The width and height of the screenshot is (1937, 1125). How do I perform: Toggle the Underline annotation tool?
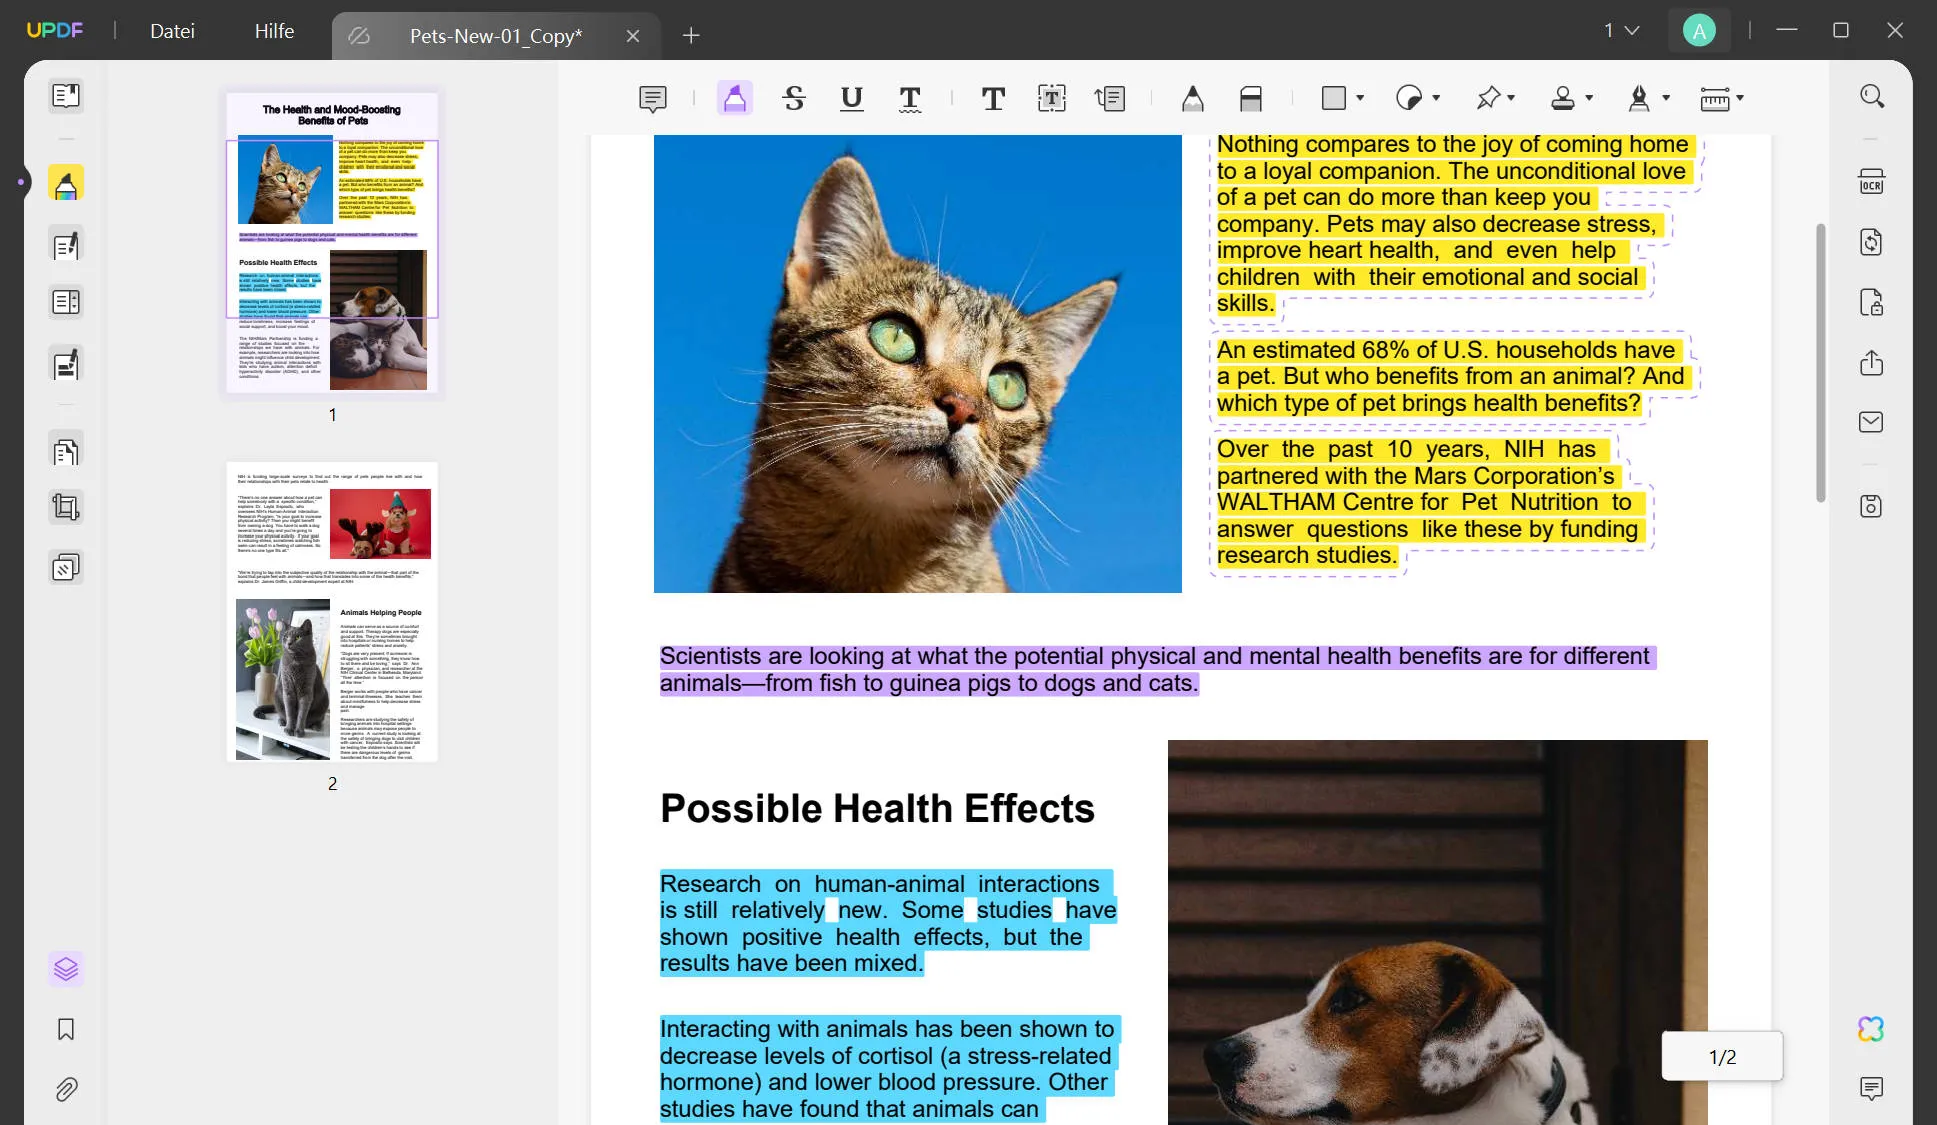coord(852,98)
